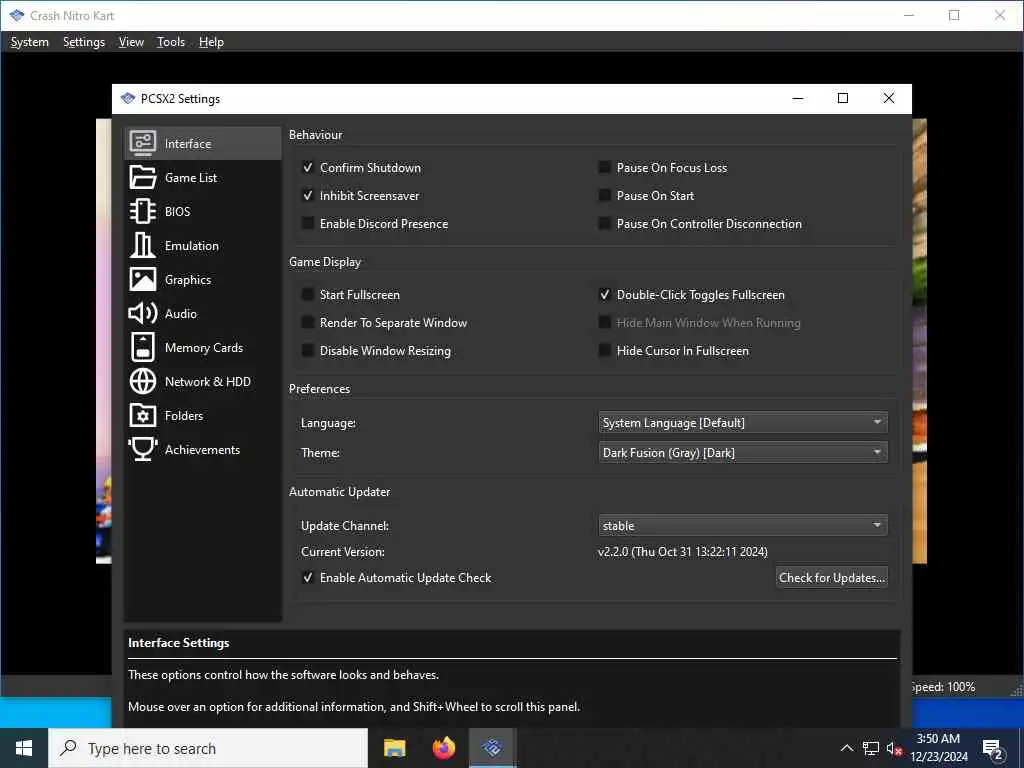Viewport: 1024px width, 768px height.
Task: Select the Interface settings icon
Action: [x=142, y=143]
